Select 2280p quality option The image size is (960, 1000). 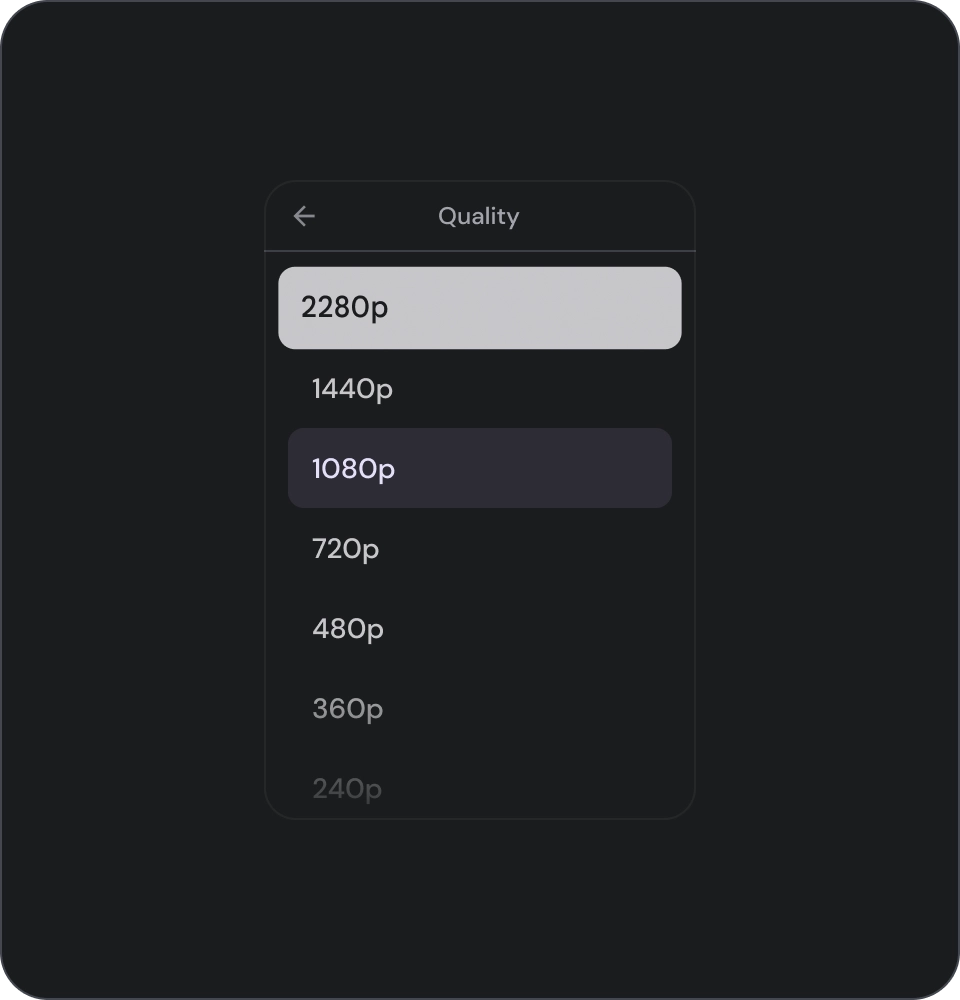pyautogui.click(x=480, y=308)
